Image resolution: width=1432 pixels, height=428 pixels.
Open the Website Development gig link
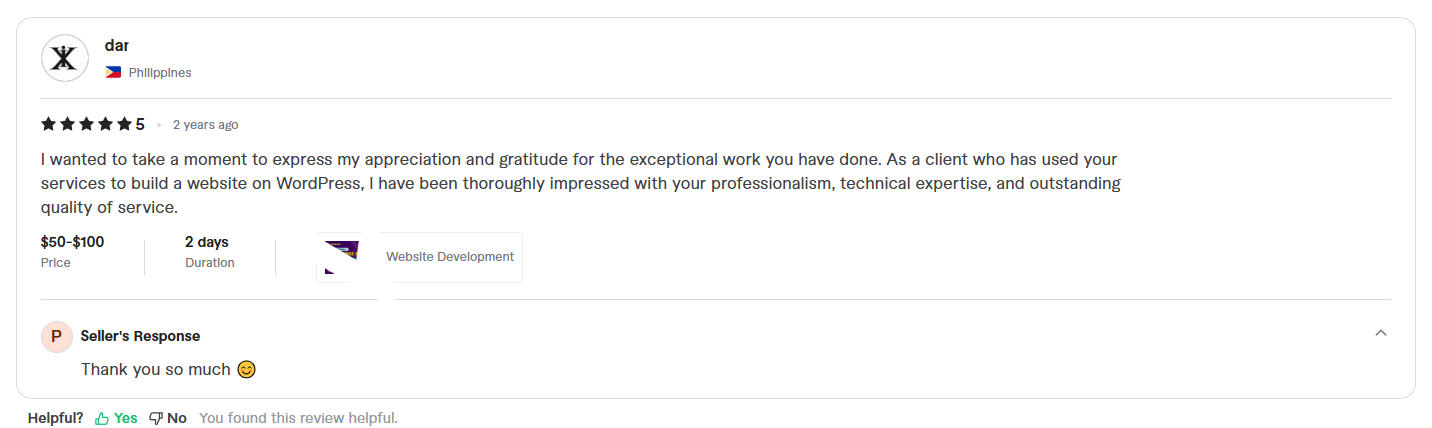(x=450, y=257)
